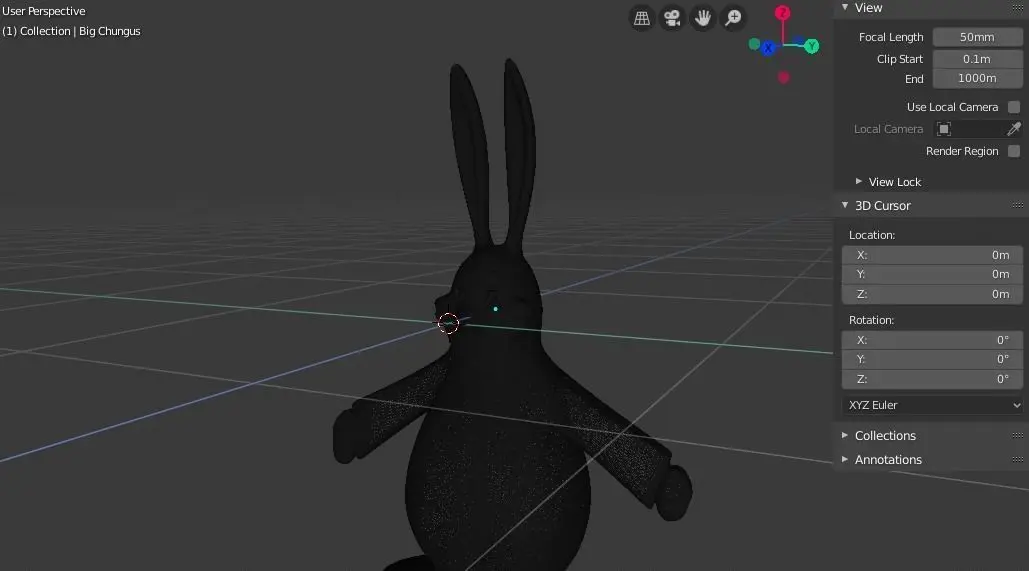
Task: Enable Render Region checkbox
Action: (1014, 151)
